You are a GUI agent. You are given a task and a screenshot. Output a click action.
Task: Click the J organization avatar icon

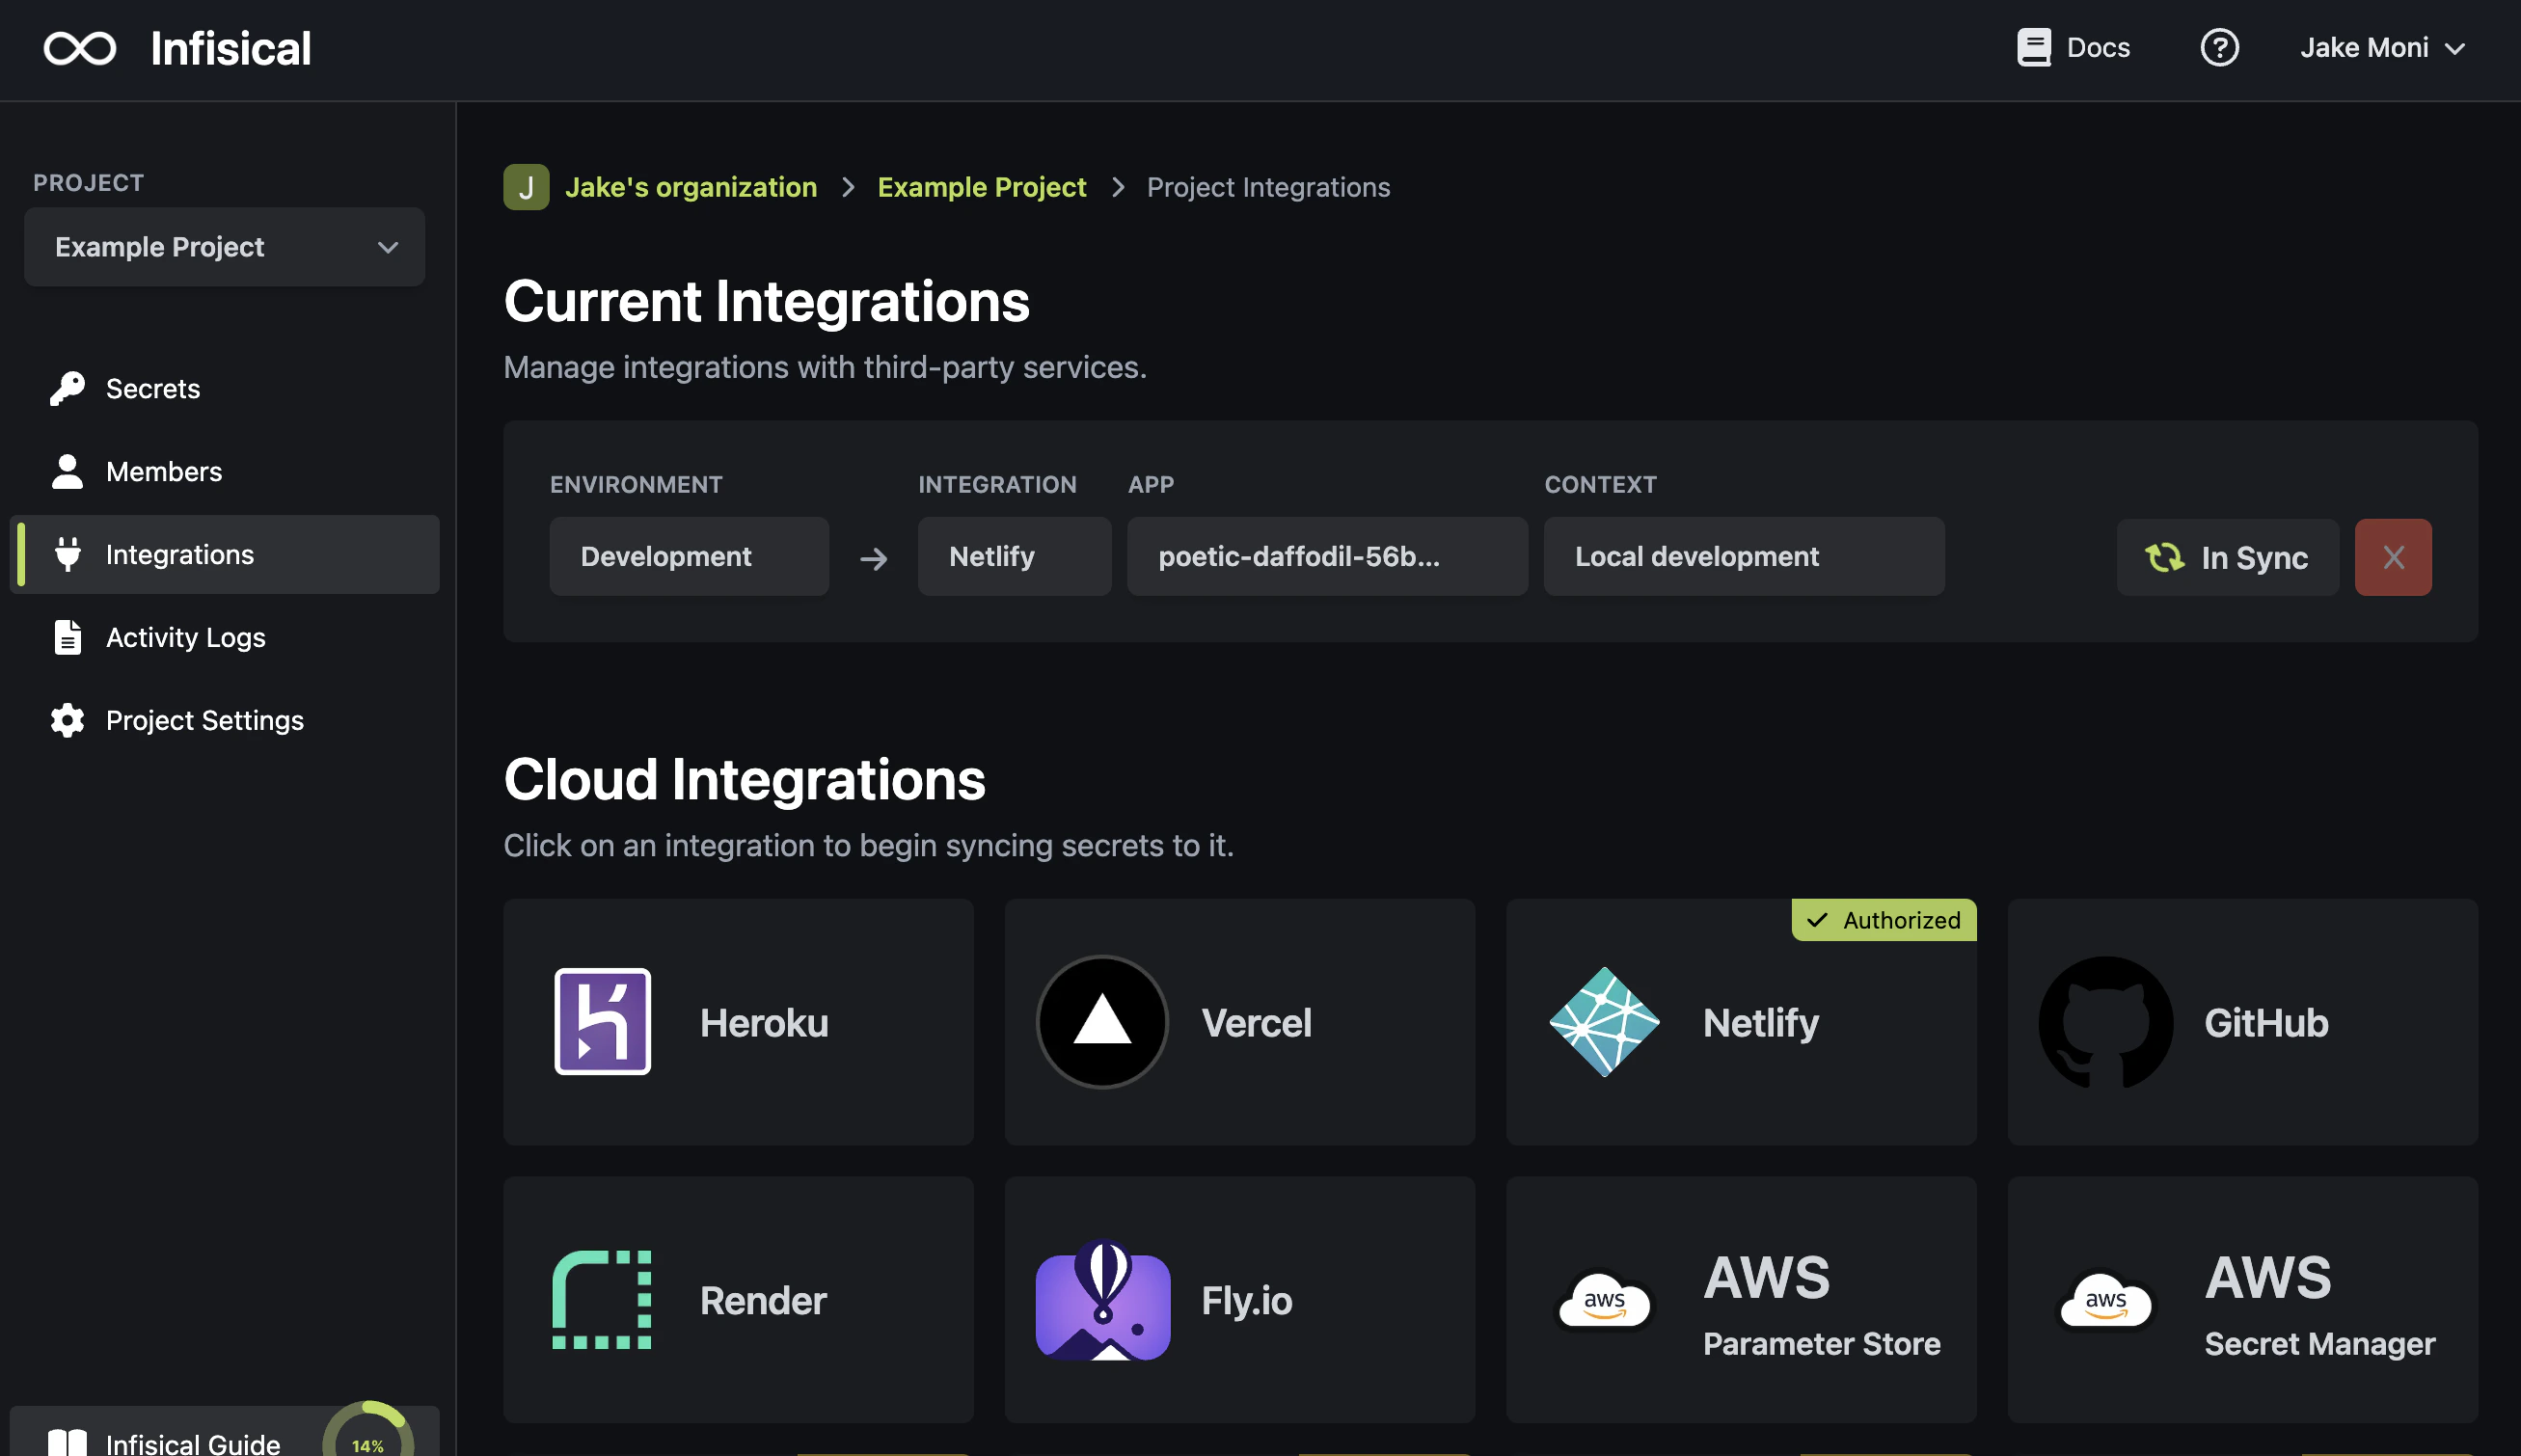click(x=526, y=187)
